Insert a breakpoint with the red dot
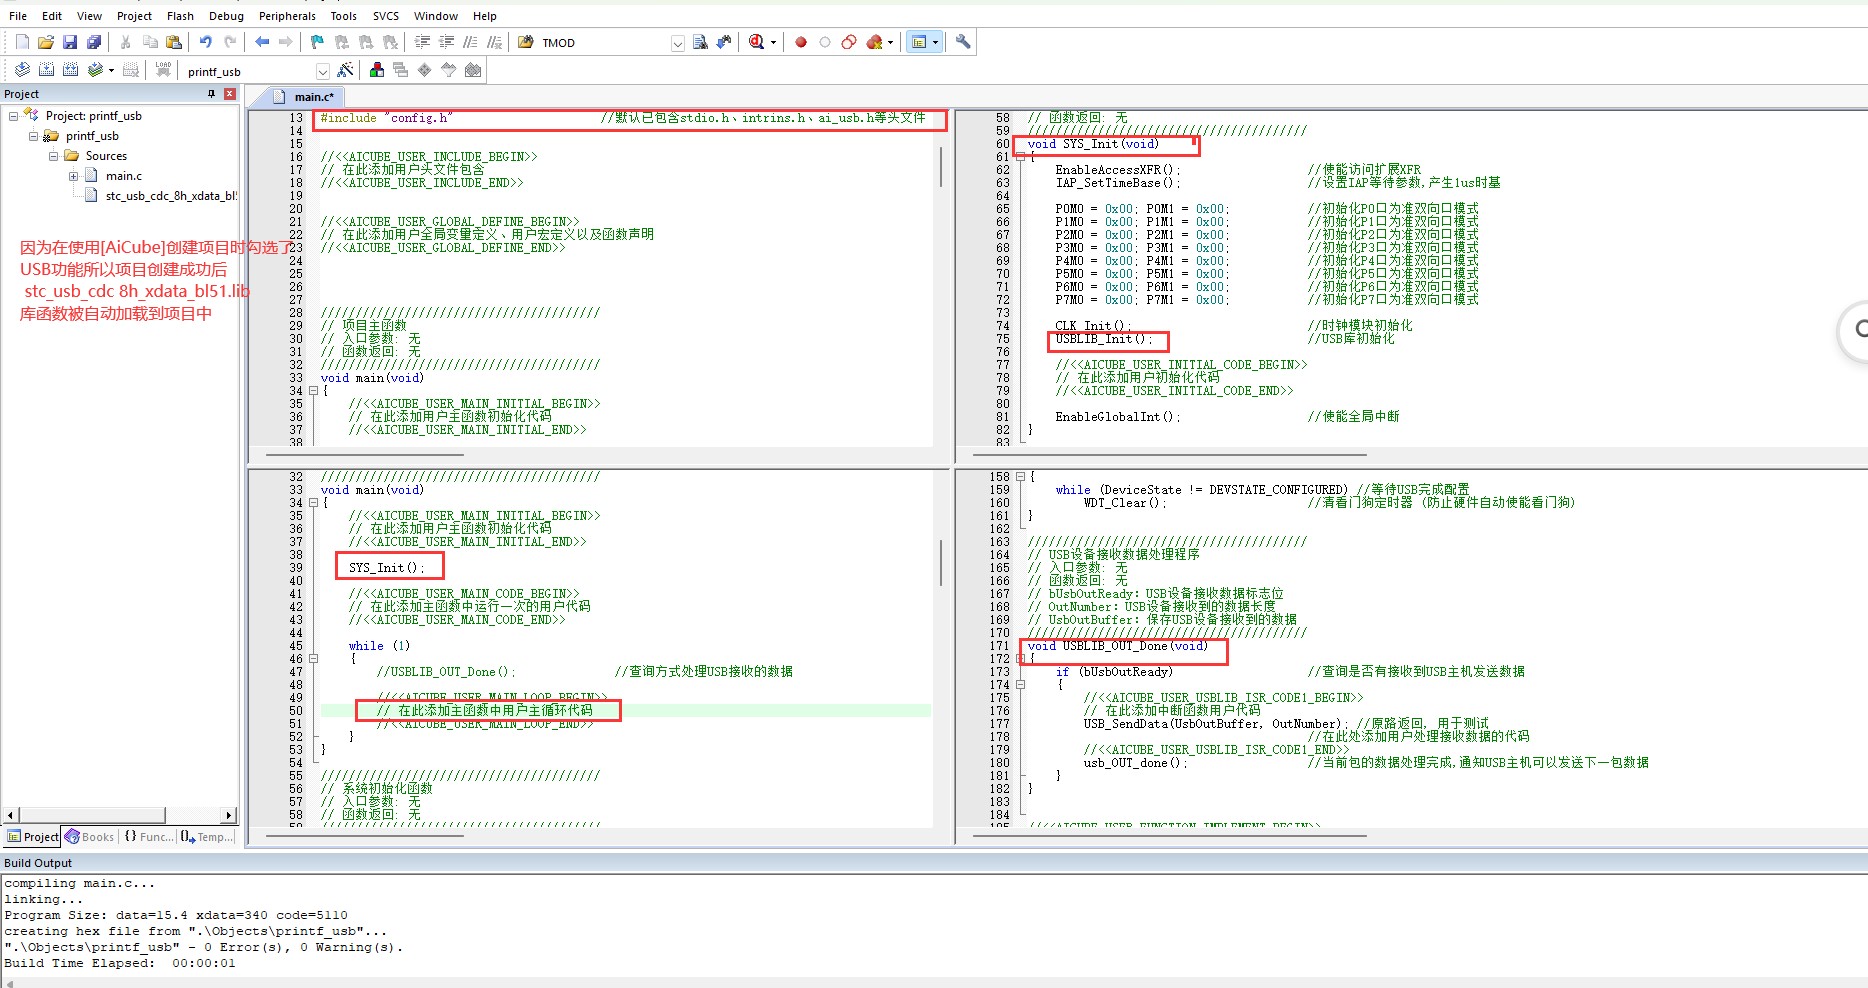The image size is (1868, 988). (x=801, y=42)
